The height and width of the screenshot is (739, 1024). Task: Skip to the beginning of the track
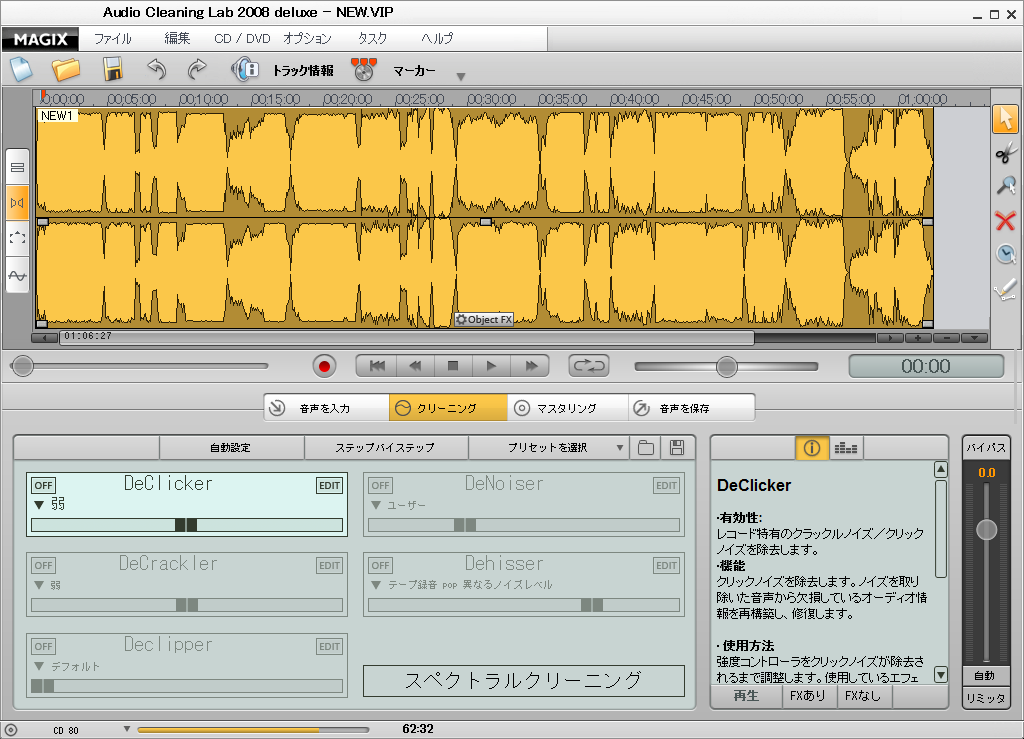point(377,366)
